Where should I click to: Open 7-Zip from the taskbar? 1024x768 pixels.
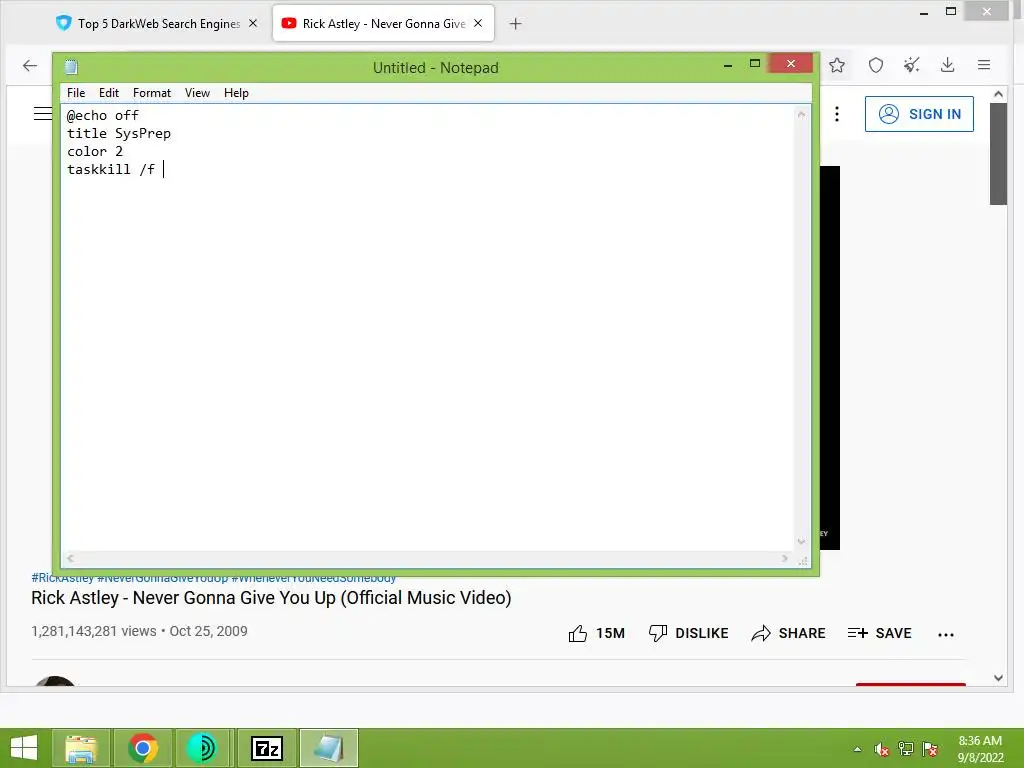[x=266, y=748]
